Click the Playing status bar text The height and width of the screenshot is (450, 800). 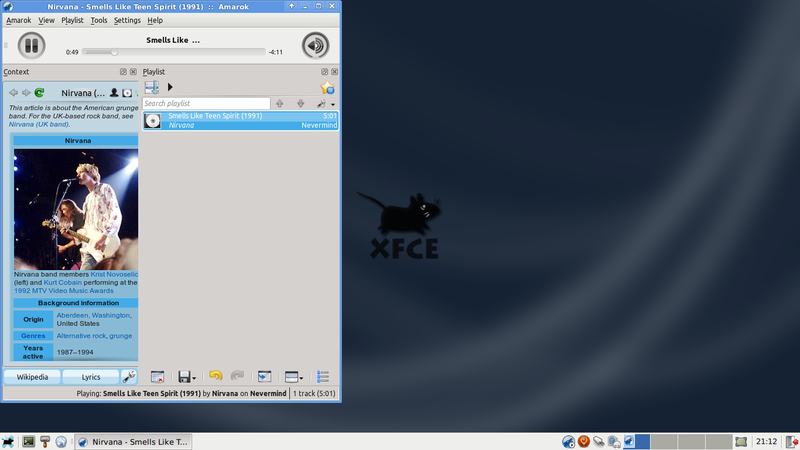tap(181, 393)
